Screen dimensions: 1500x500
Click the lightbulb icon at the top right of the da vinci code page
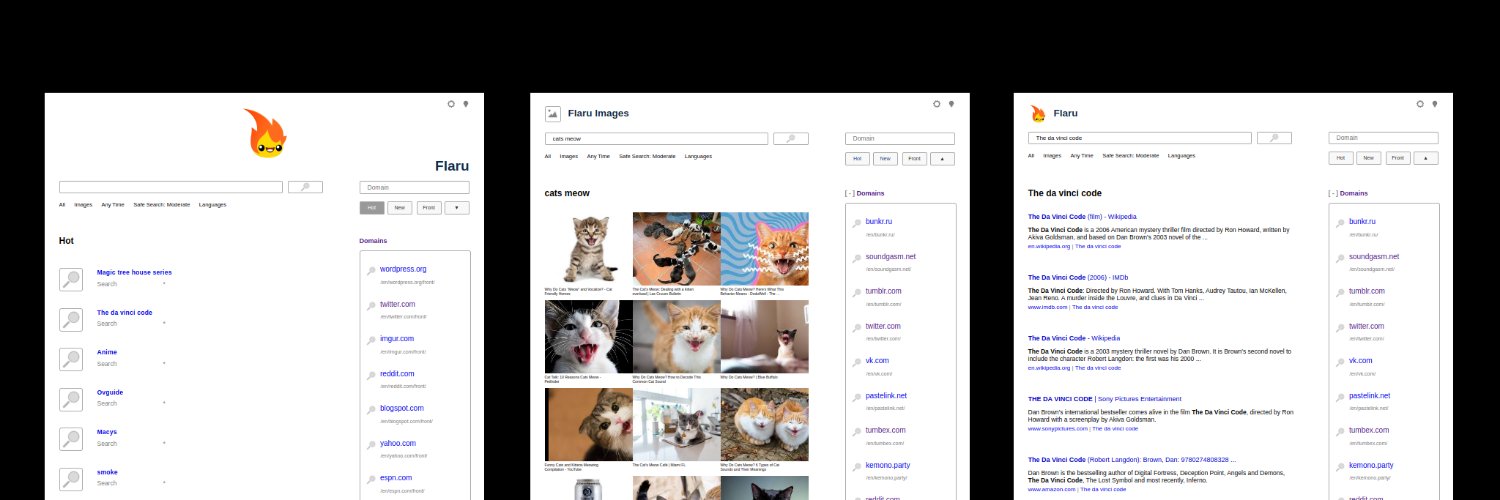(1435, 103)
